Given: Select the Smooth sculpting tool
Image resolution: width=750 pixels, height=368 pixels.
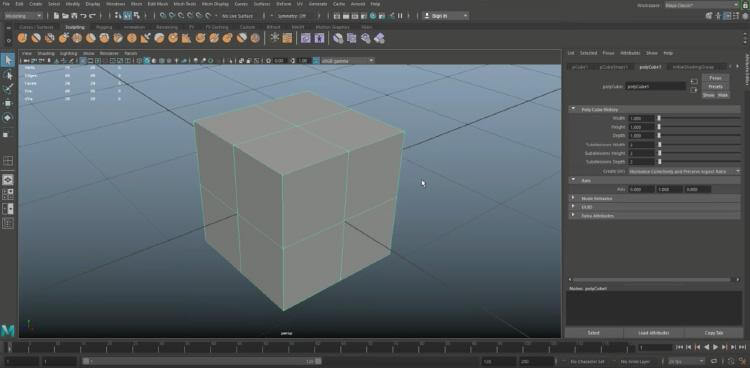Looking at the screenshot, I should coord(36,38).
